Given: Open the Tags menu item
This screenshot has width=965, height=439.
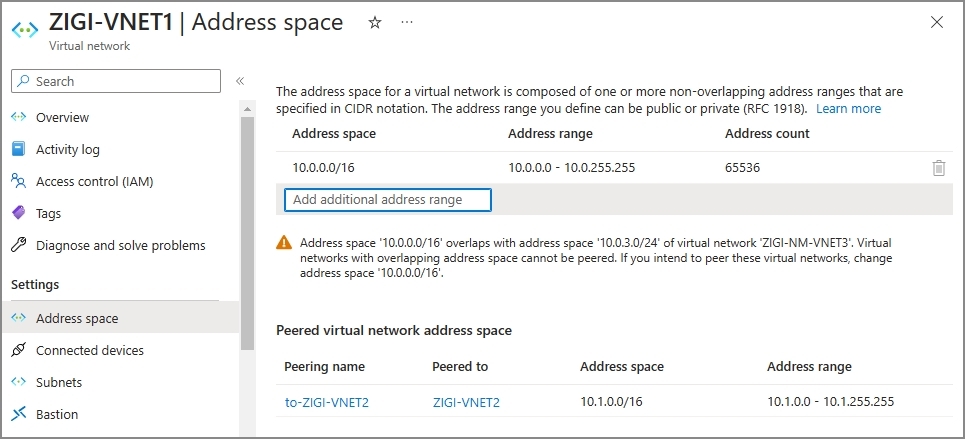Looking at the screenshot, I should click(x=48, y=214).
